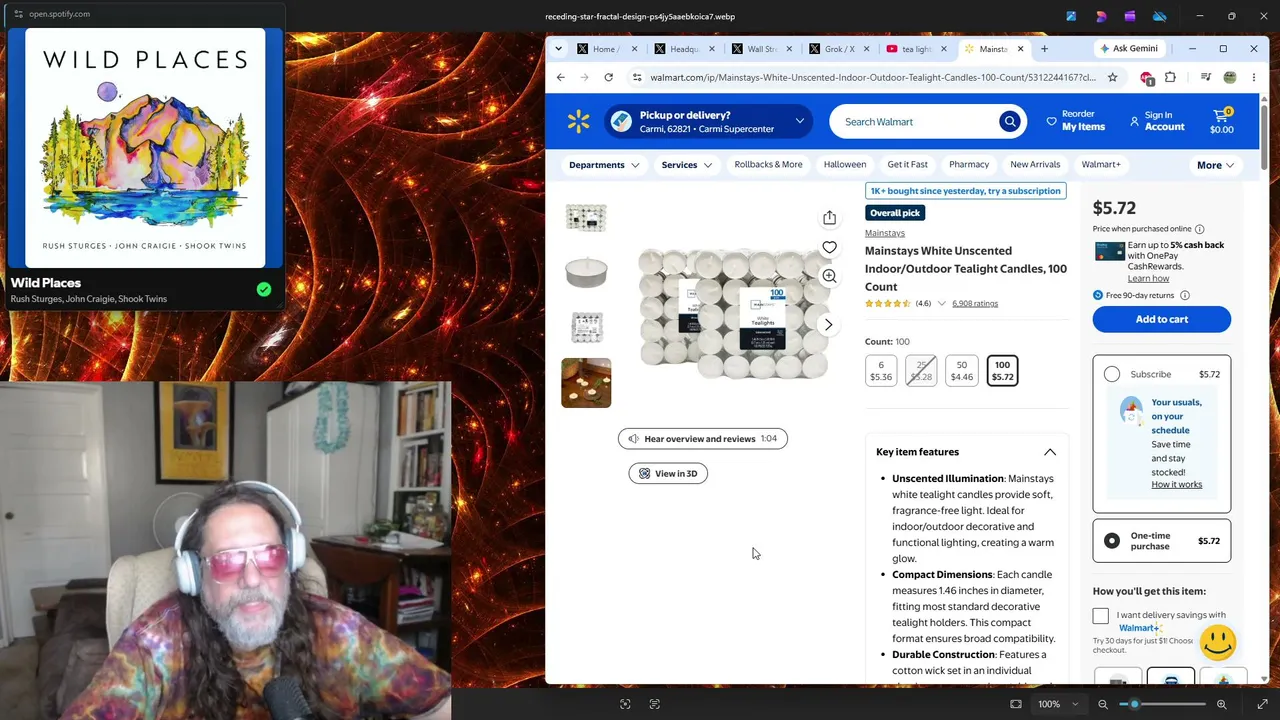Image resolution: width=1280 pixels, height=720 pixels.
Task: Click green saved checkmark on Wild Places
Action: [263, 290]
